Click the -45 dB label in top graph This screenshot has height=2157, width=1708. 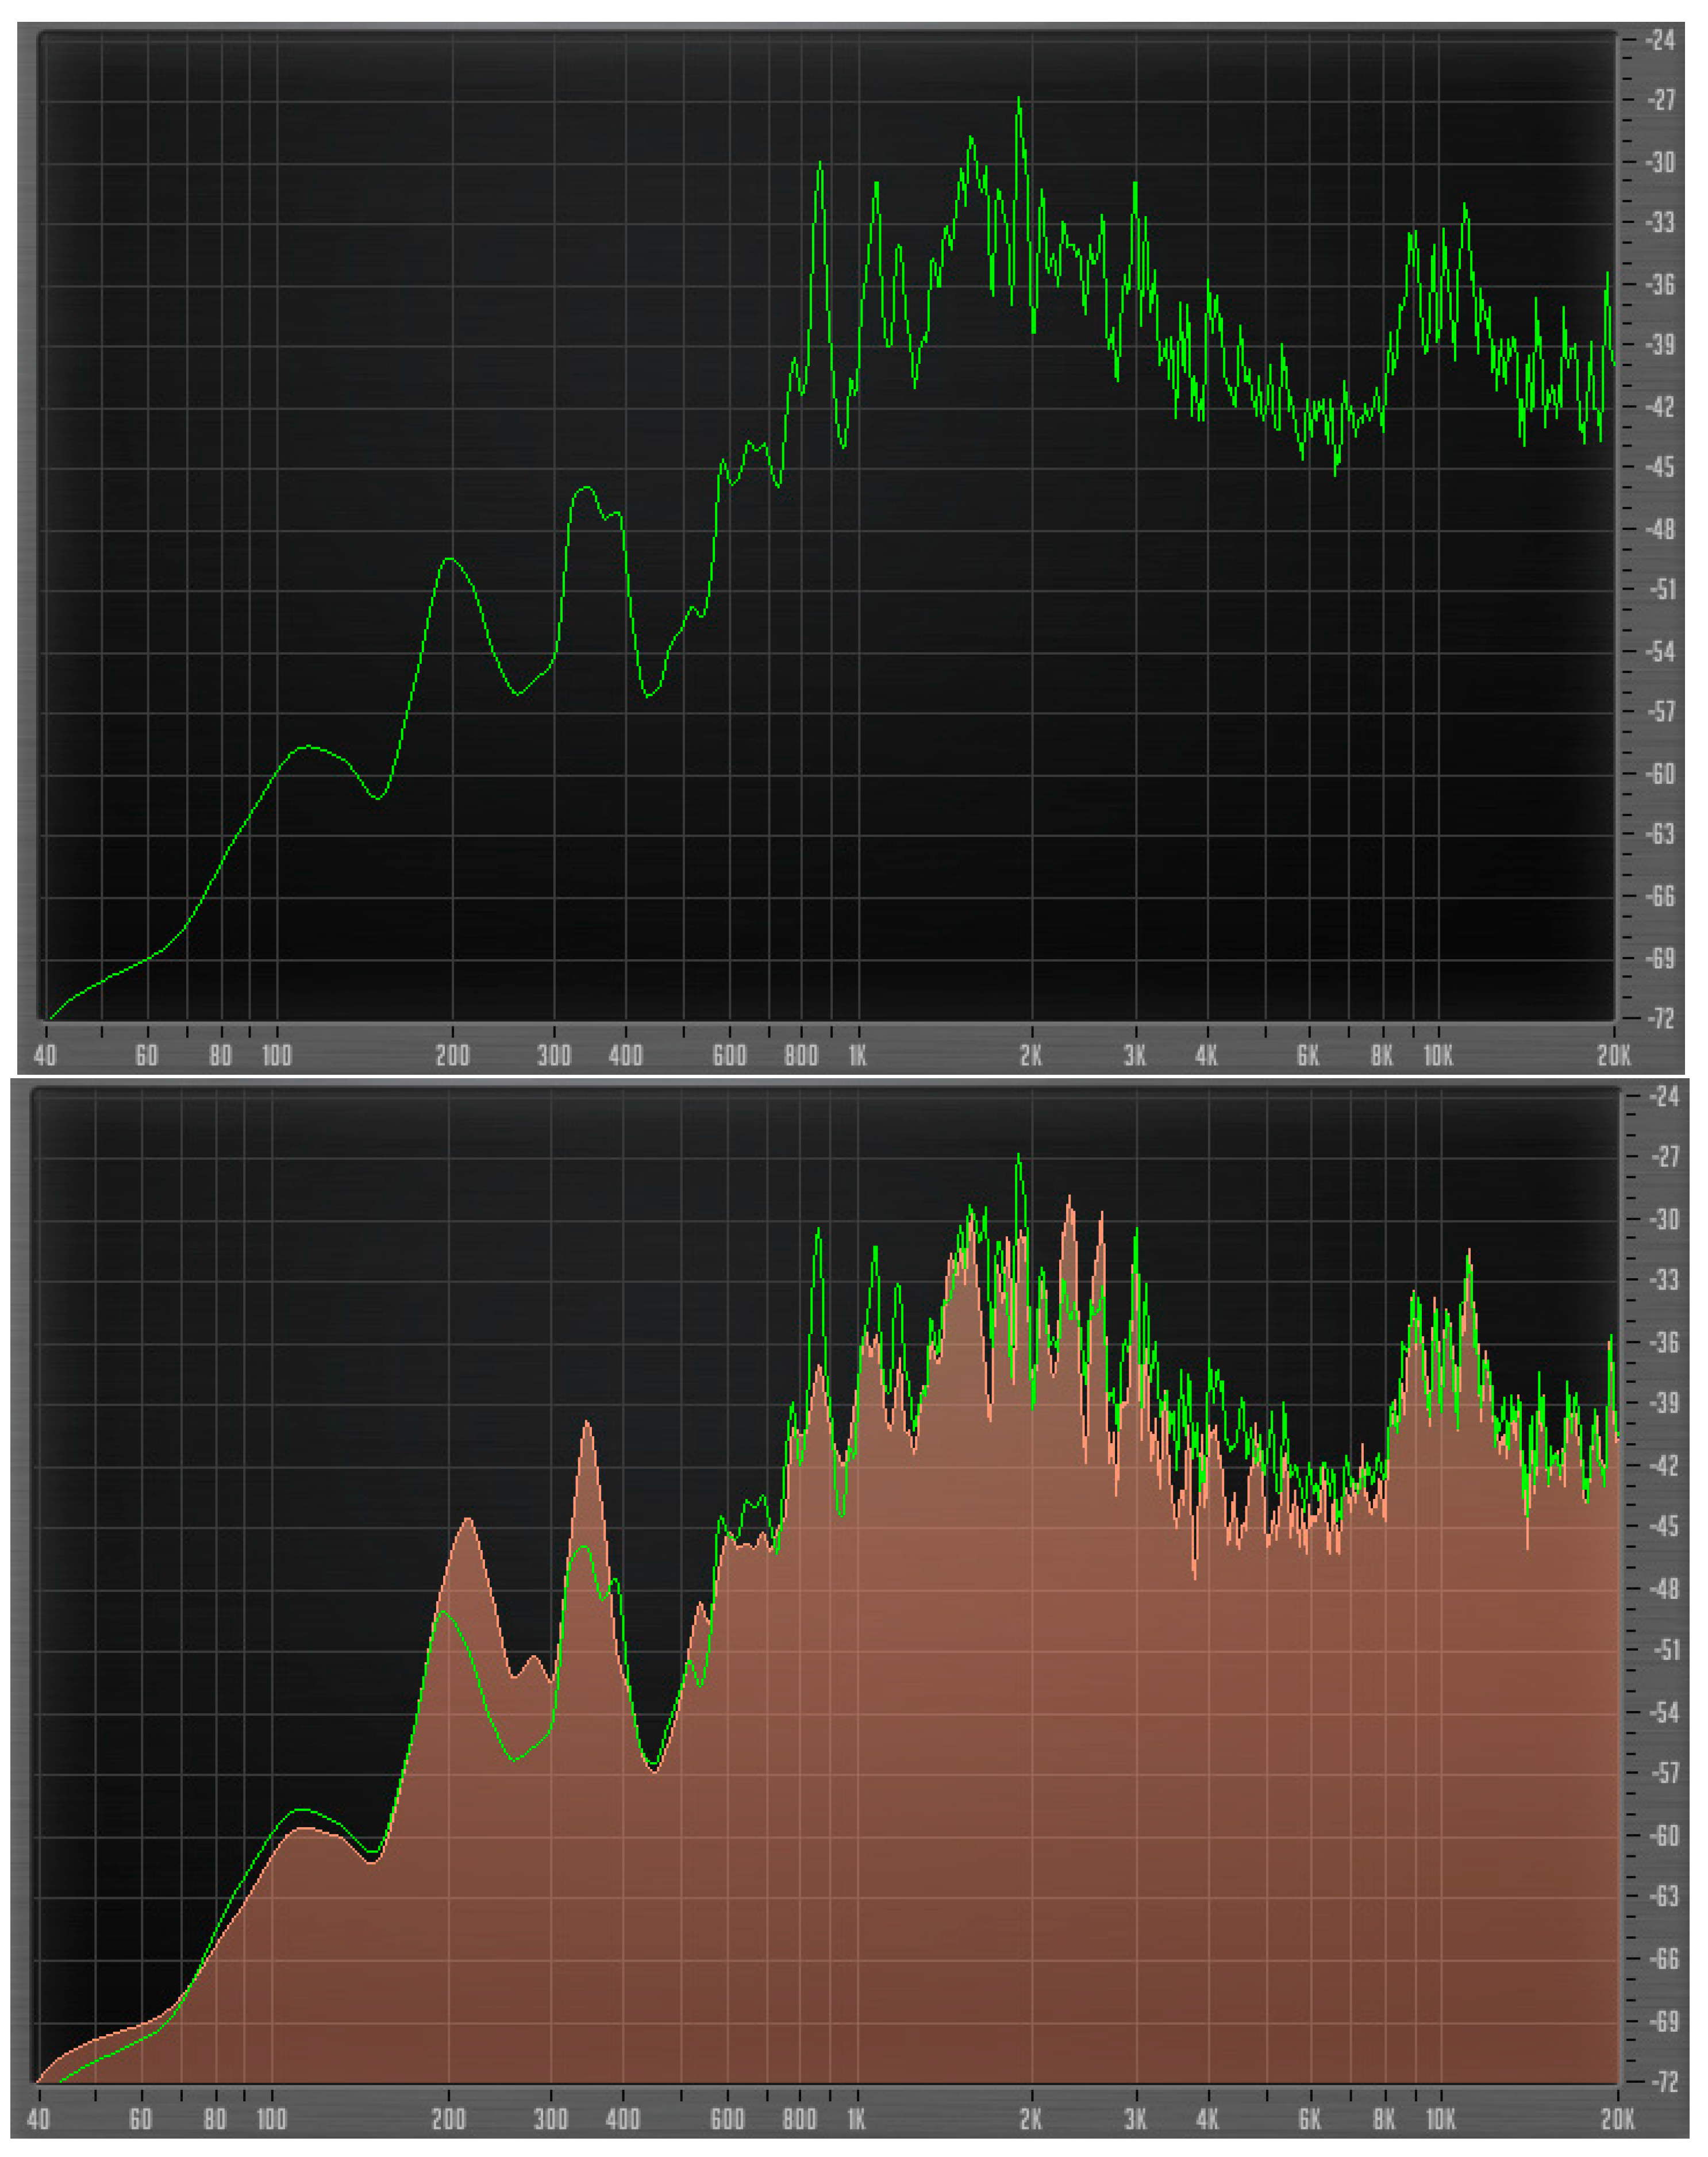1661,467
